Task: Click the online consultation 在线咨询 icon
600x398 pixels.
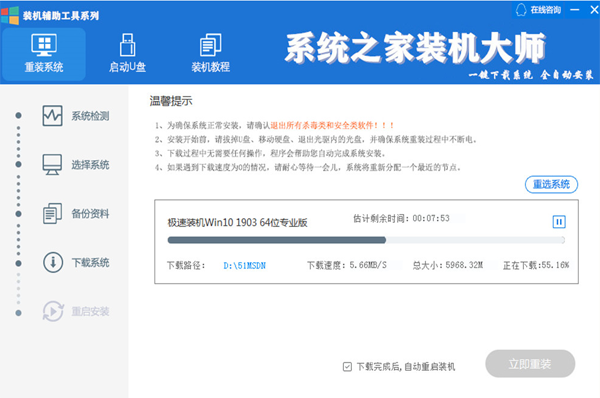Action: click(x=521, y=10)
